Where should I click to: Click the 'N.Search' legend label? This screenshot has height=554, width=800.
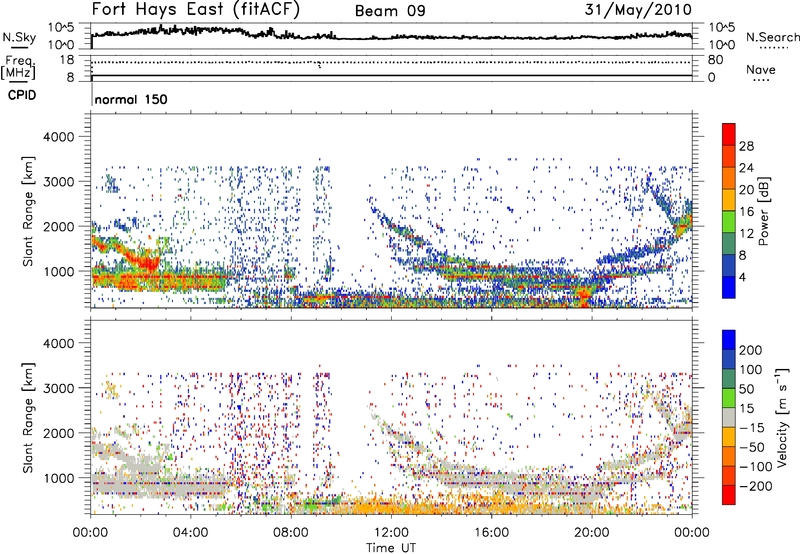[773, 37]
